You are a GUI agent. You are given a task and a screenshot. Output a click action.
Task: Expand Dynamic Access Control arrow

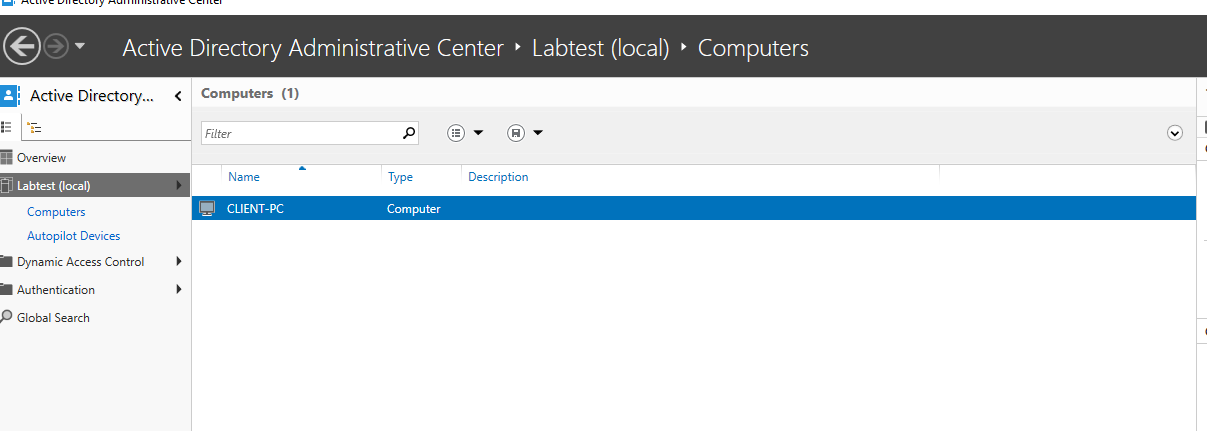click(x=179, y=262)
